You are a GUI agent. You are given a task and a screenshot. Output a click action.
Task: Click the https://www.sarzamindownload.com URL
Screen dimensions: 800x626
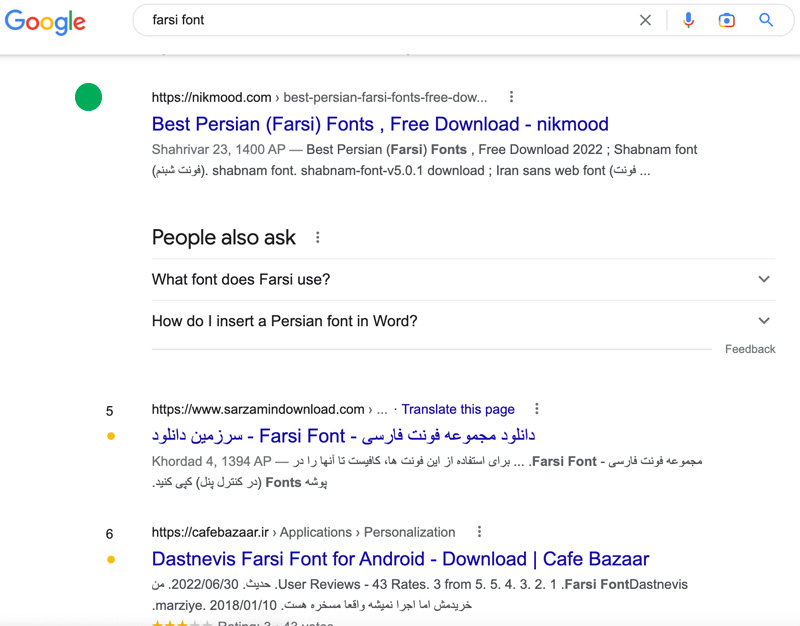click(258, 409)
